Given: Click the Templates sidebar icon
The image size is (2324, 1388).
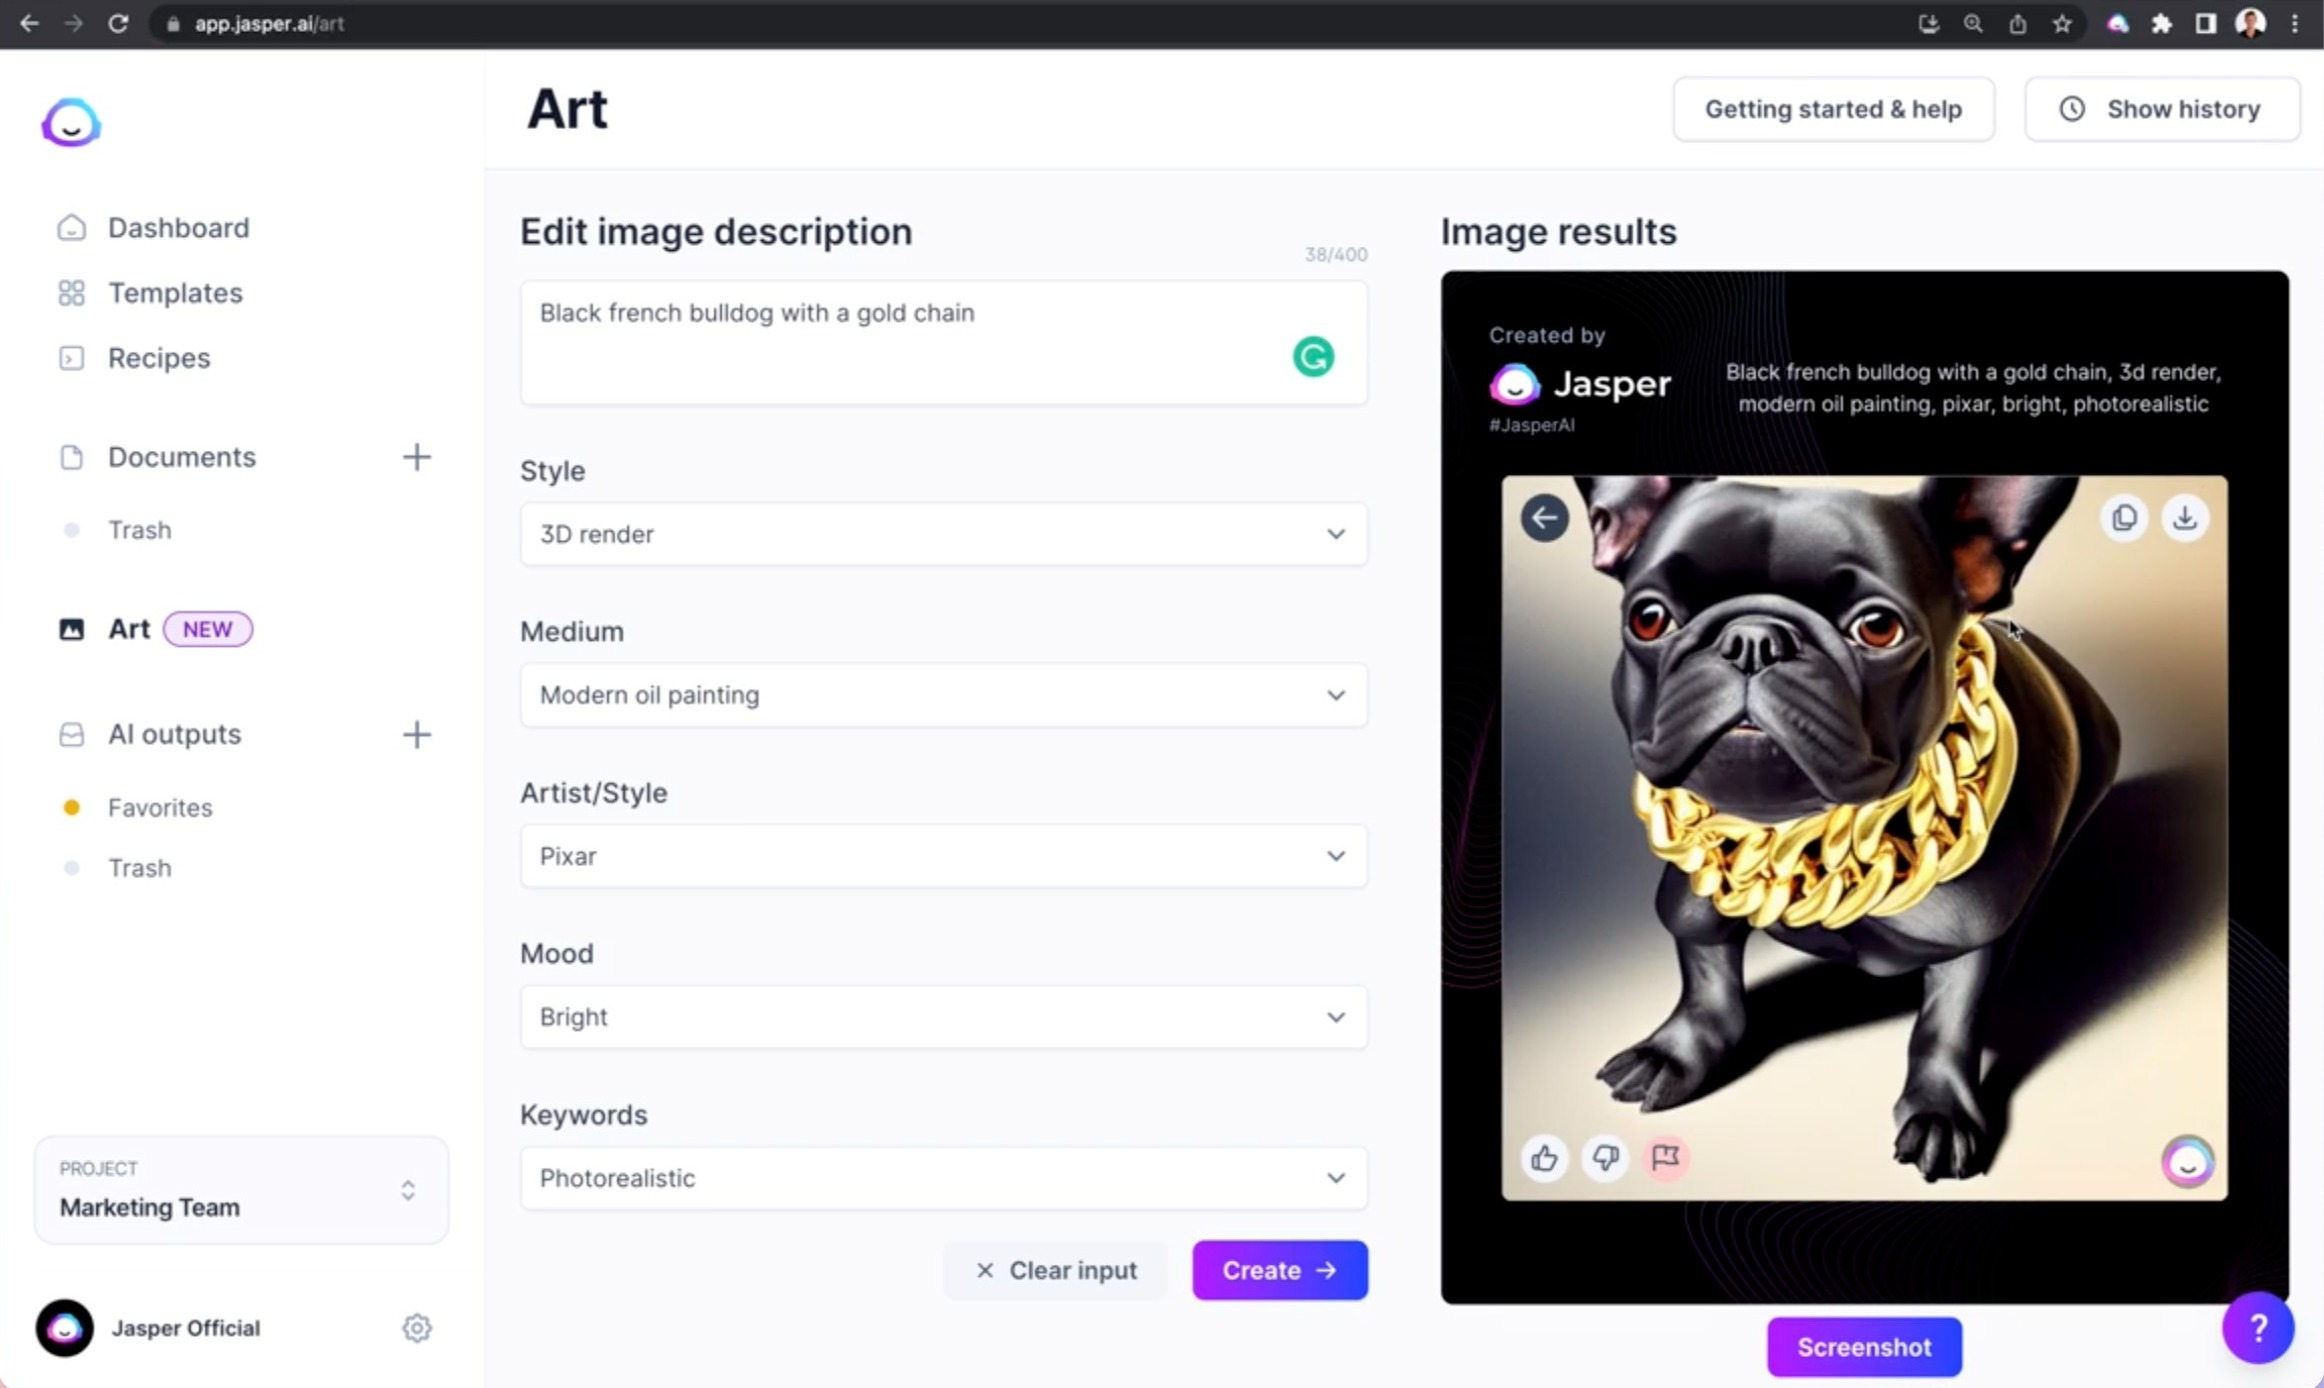Looking at the screenshot, I should coord(73,292).
